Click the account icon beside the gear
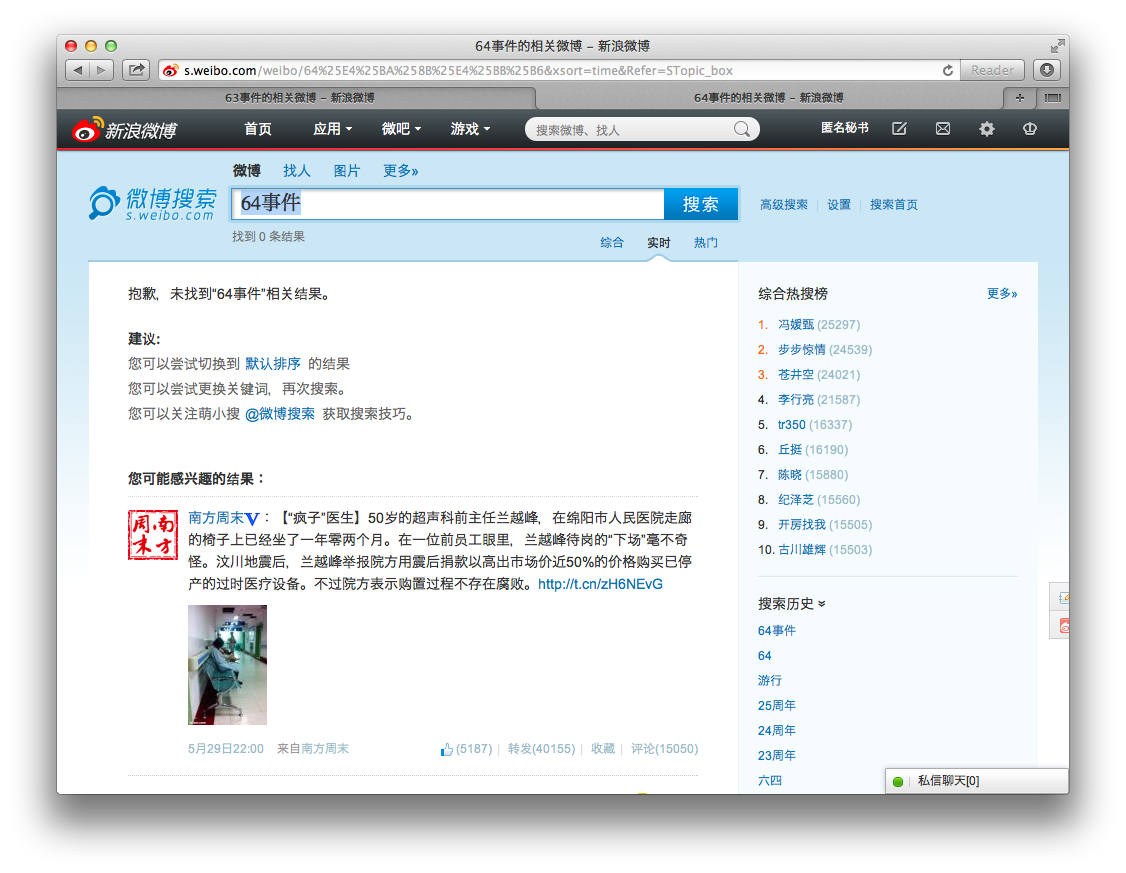The height and width of the screenshot is (873, 1126). [1030, 129]
